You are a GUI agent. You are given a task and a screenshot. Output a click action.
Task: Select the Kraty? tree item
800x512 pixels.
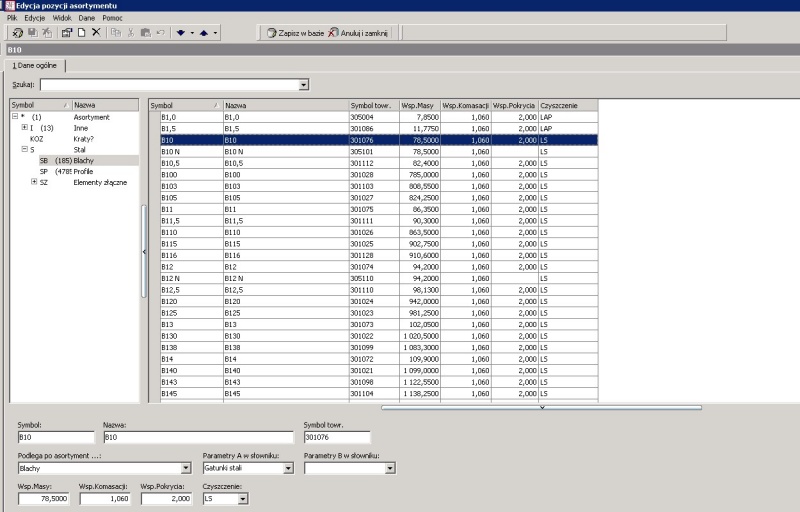coord(84,139)
